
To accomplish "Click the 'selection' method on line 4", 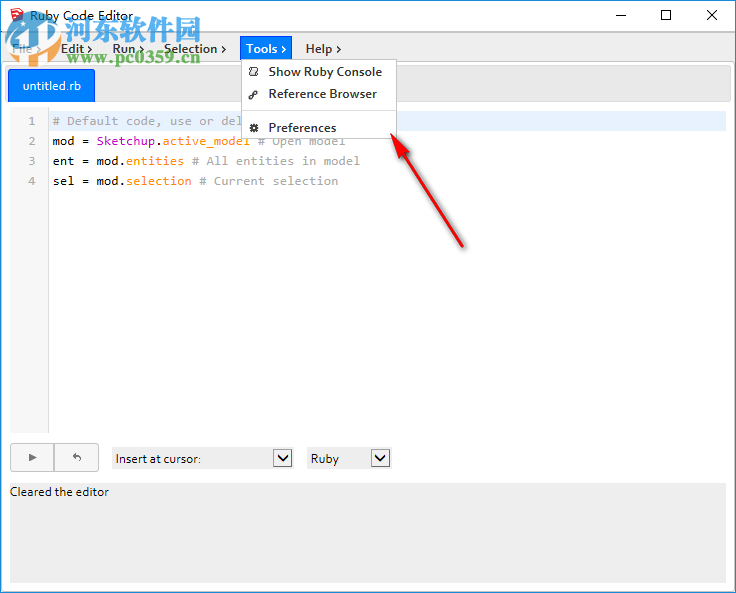I will click(x=159, y=181).
